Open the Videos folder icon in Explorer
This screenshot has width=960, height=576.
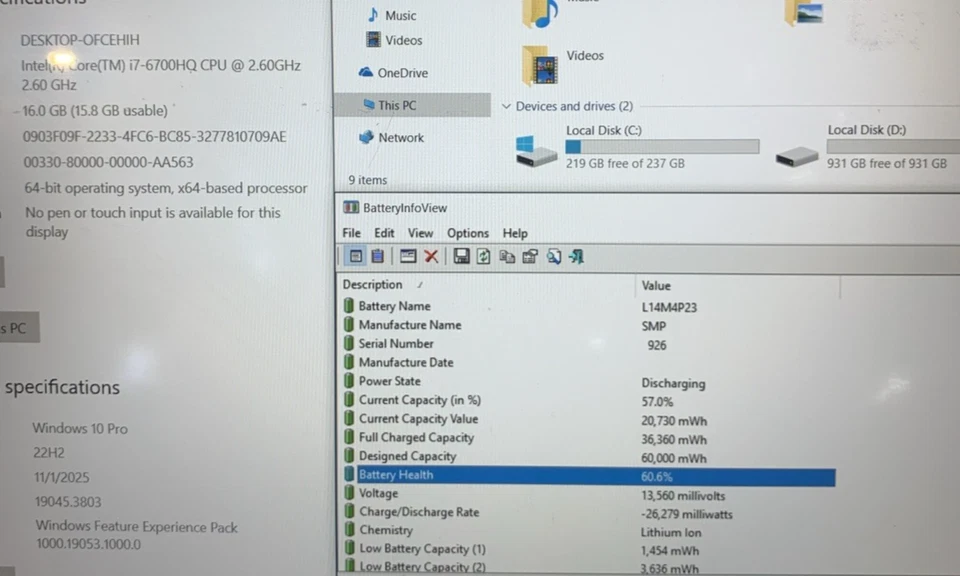539,65
